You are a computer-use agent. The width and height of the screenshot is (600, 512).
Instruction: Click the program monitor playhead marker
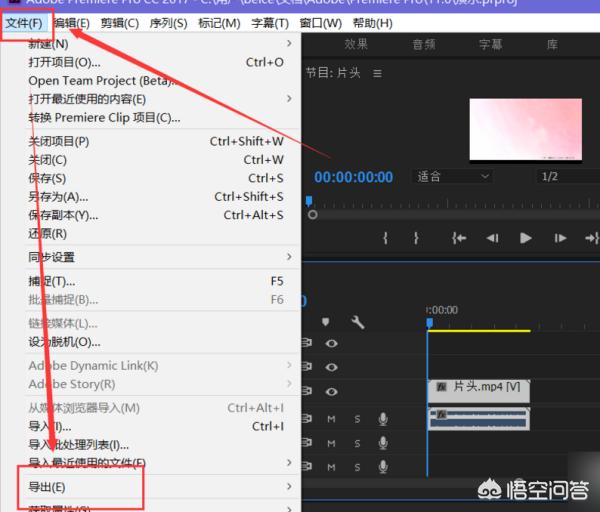point(309,201)
